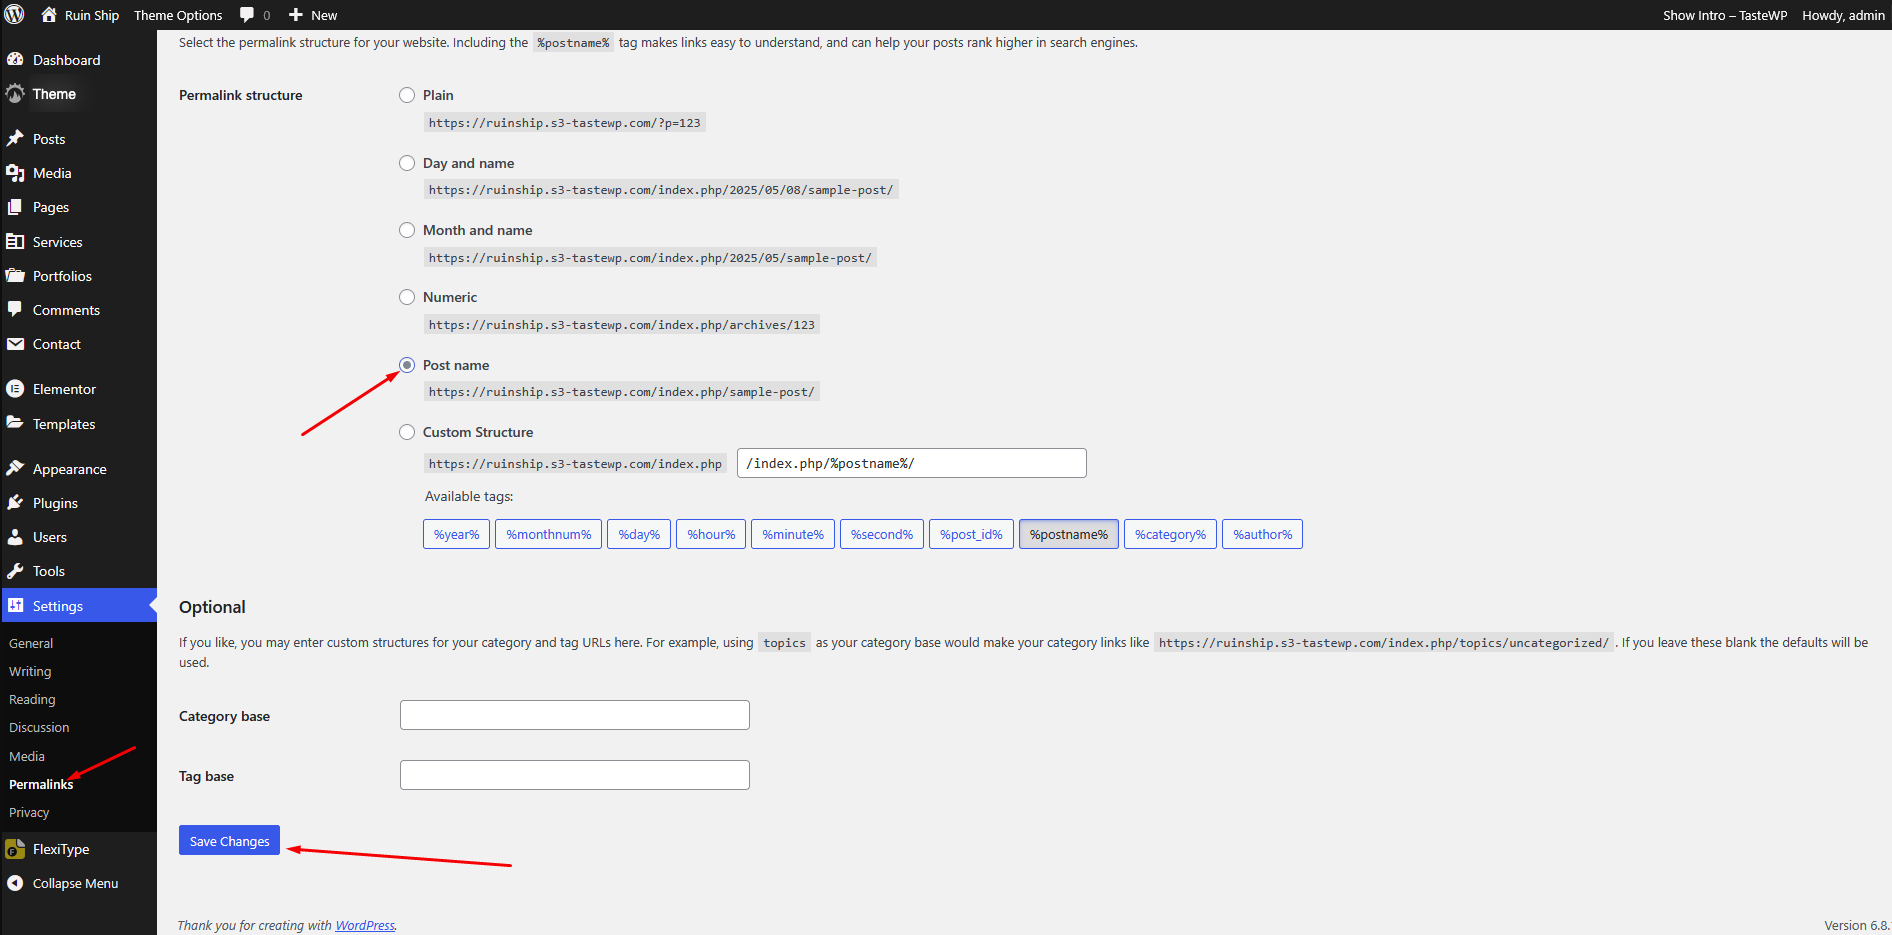This screenshot has width=1892, height=935.
Task: Click Theme Options in the admin bar
Action: click(x=178, y=15)
